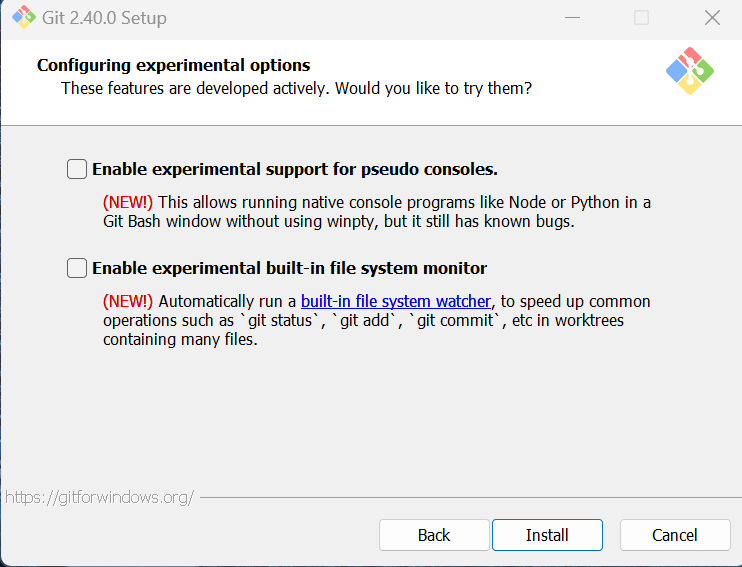Screen dimensions: 742x567
Task: Open the https://gitforwindows.org/ link
Action: 99,497
